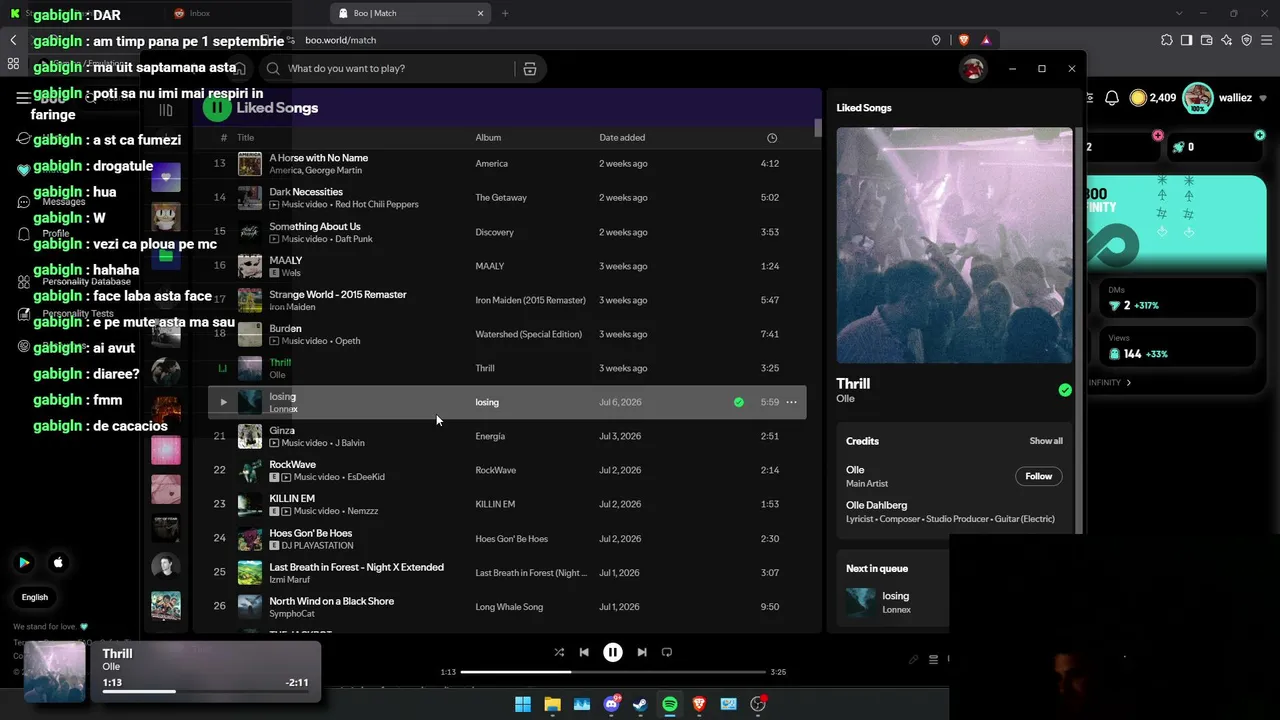The width and height of the screenshot is (1280, 720).
Task: Switch to the 'Boo | Match' browser tab
Action: (410, 13)
